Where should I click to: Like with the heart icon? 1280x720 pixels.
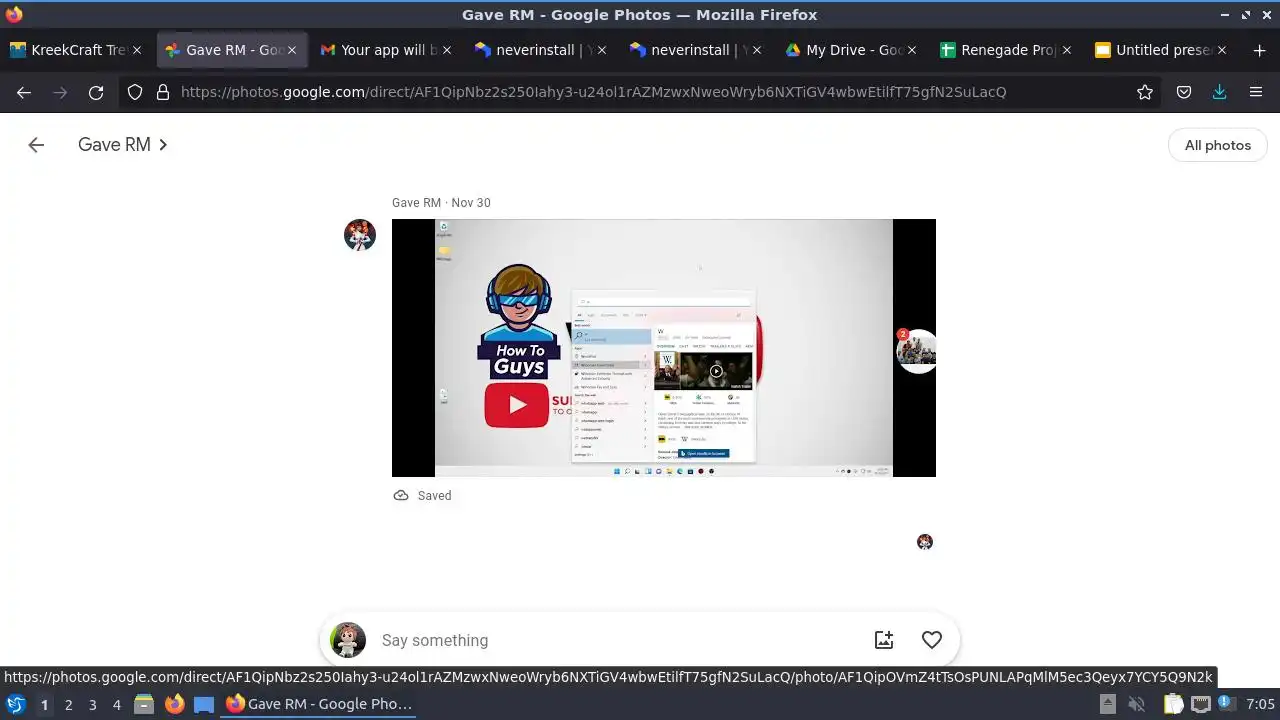(x=932, y=640)
